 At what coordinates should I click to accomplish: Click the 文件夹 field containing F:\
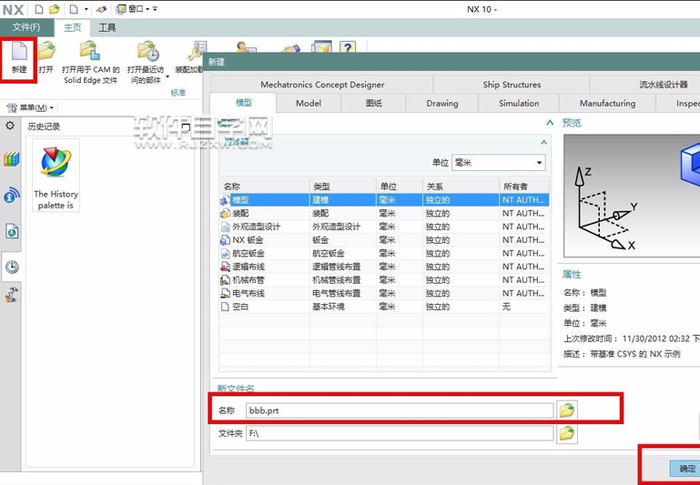coord(400,433)
